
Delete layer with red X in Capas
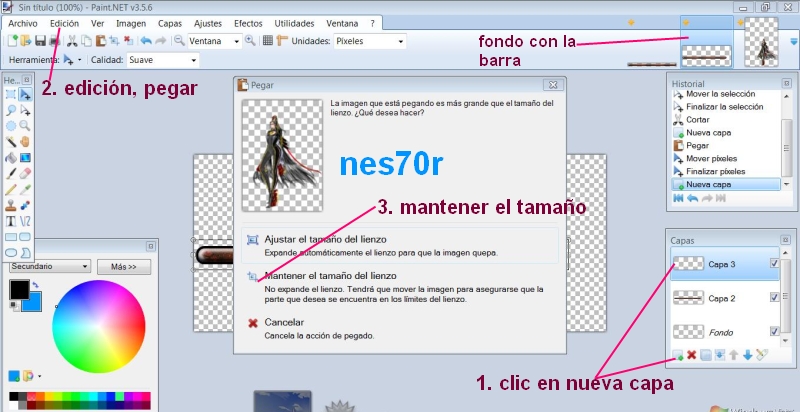tap(692, 355)
